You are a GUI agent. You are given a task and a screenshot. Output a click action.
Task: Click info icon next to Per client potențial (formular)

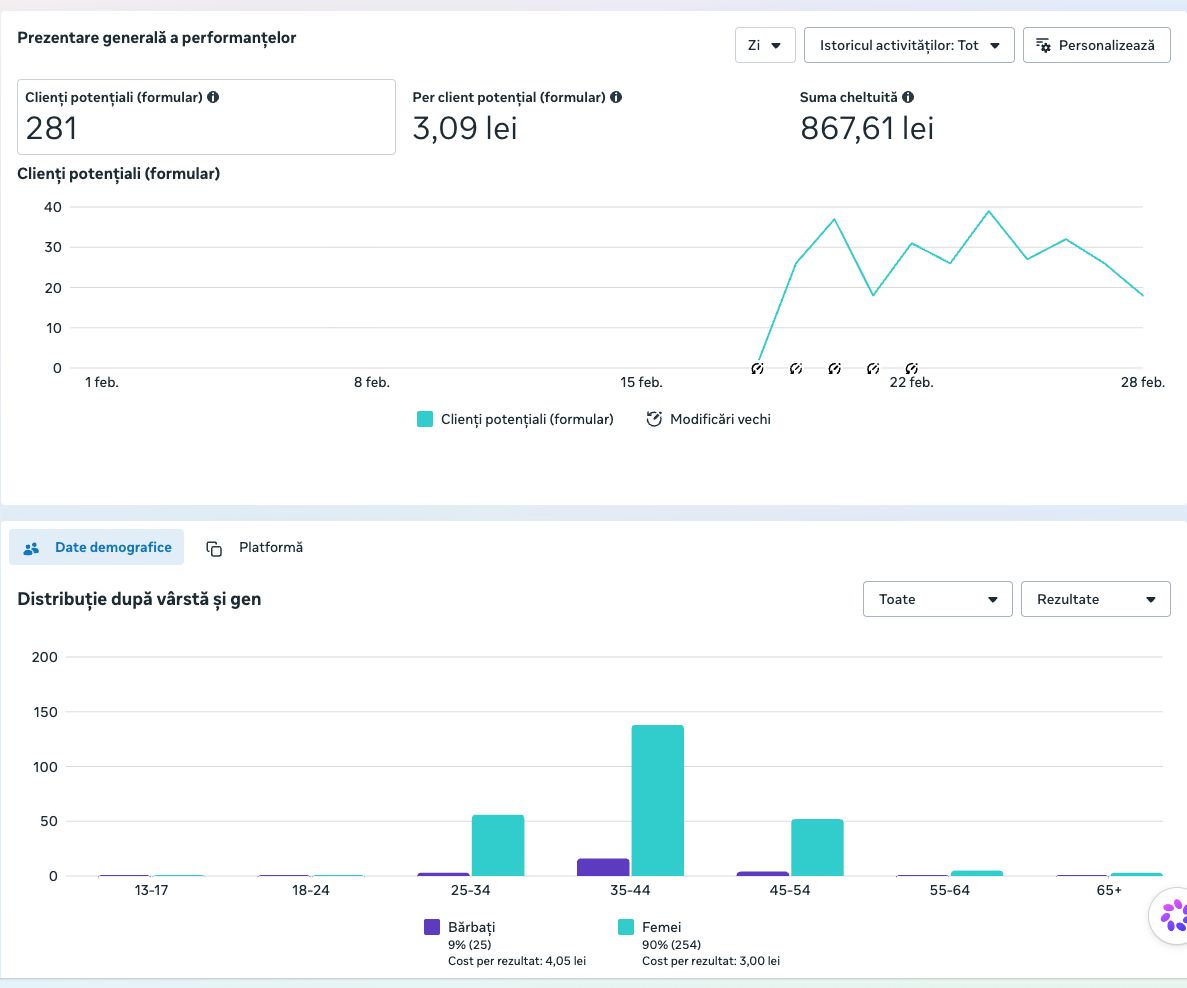(x=616, y=97)
